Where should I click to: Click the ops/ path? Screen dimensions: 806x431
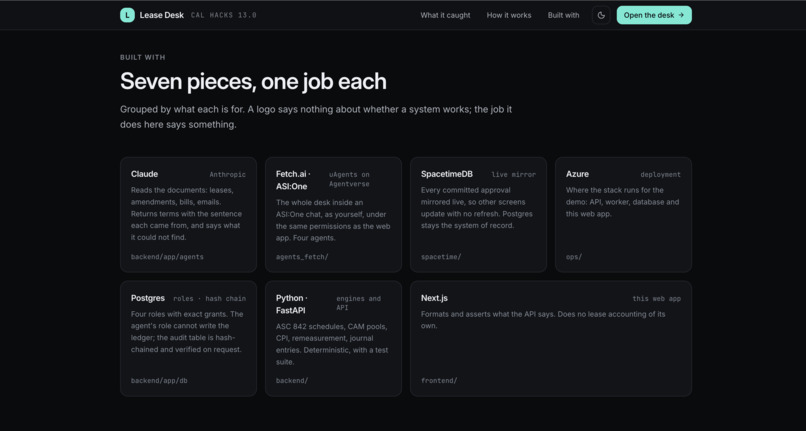pos(574,257)
